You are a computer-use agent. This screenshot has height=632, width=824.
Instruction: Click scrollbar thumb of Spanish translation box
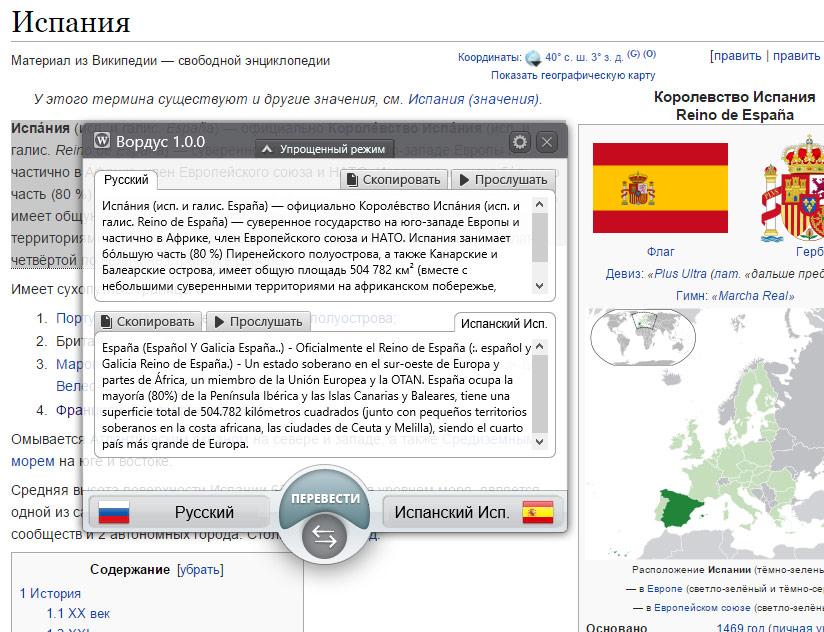coord(540,394)
